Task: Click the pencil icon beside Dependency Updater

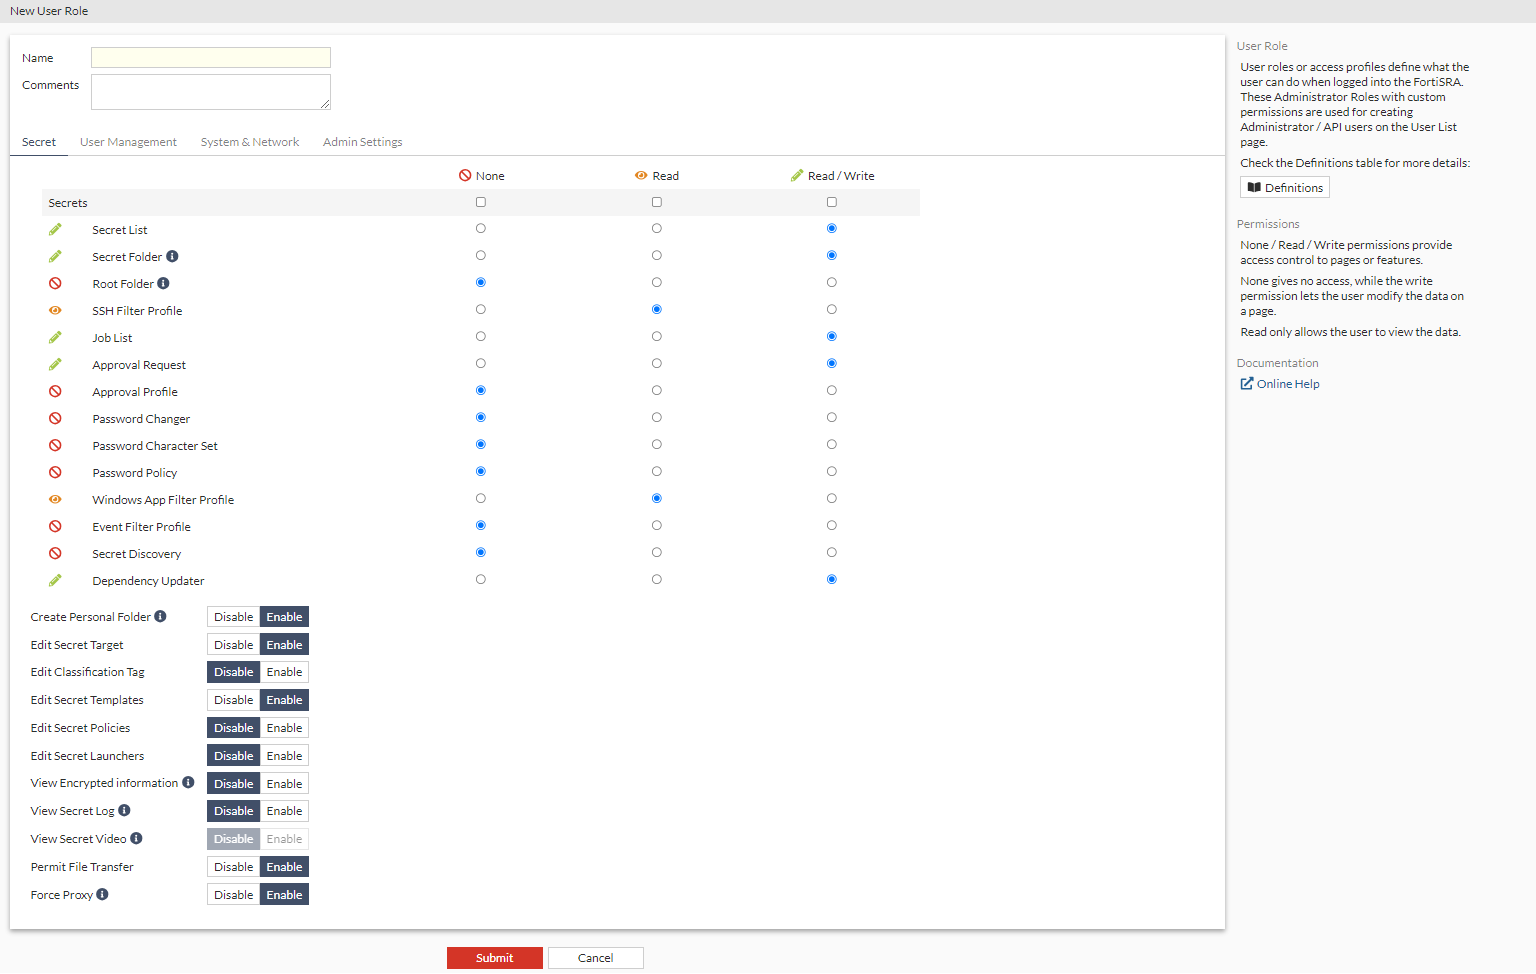Action: (55, 580)
